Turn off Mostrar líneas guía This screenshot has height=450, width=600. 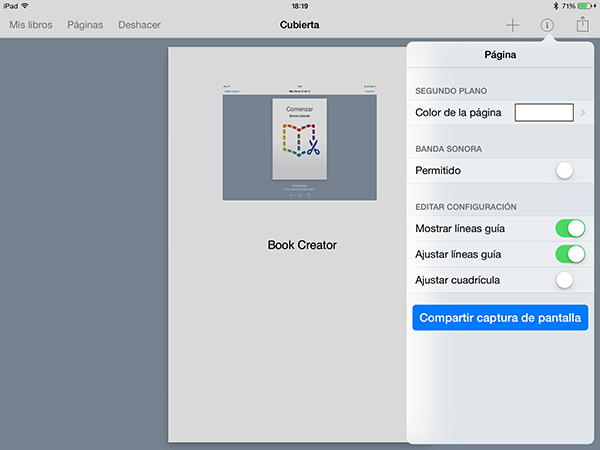pyautogui.click(x=570, y=228)
